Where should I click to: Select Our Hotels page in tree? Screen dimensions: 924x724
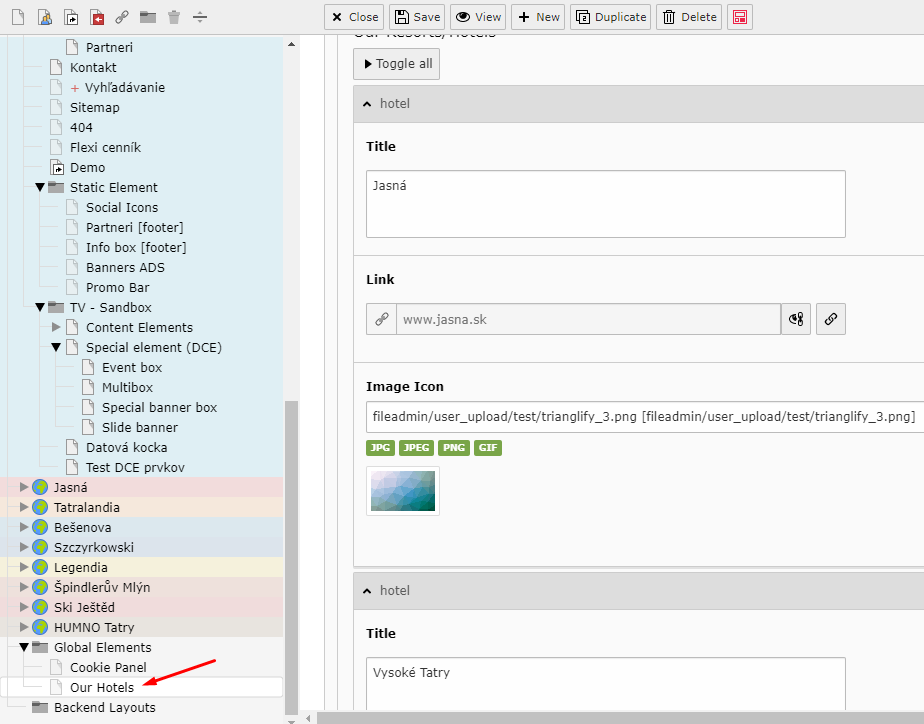coord(101,687)
